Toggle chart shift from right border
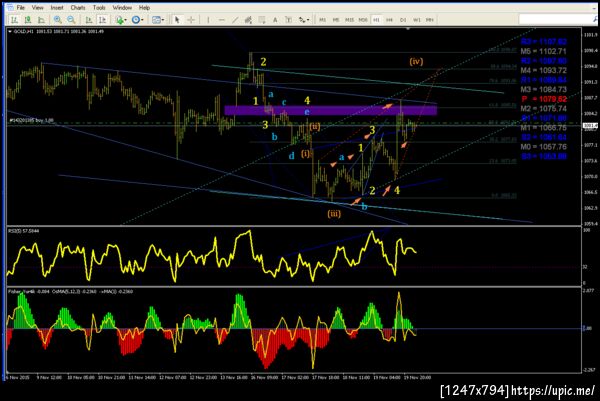The image size is (600, 401). (102, 20)
